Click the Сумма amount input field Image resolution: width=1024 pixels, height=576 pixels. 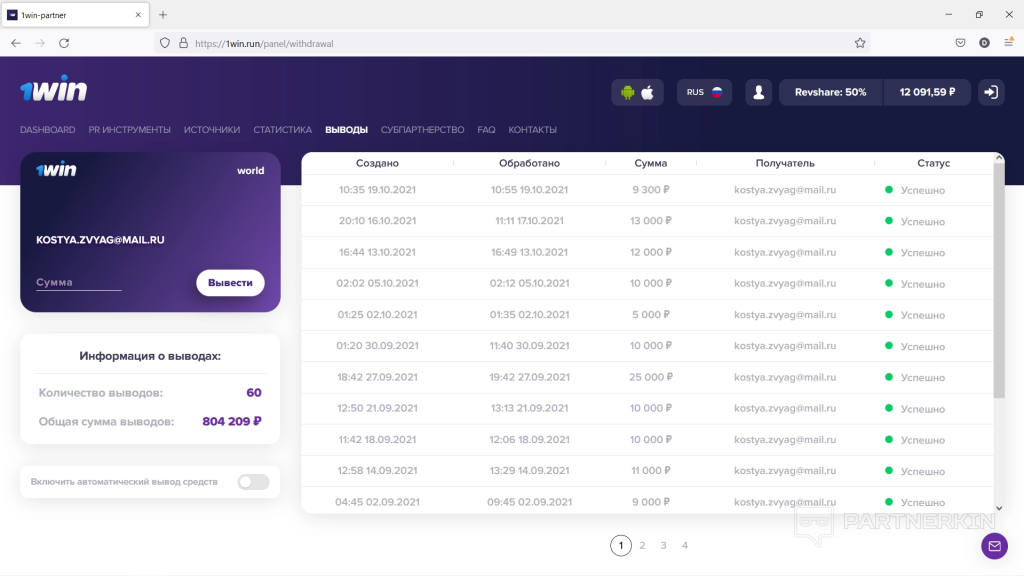click(x=78, y=282)
